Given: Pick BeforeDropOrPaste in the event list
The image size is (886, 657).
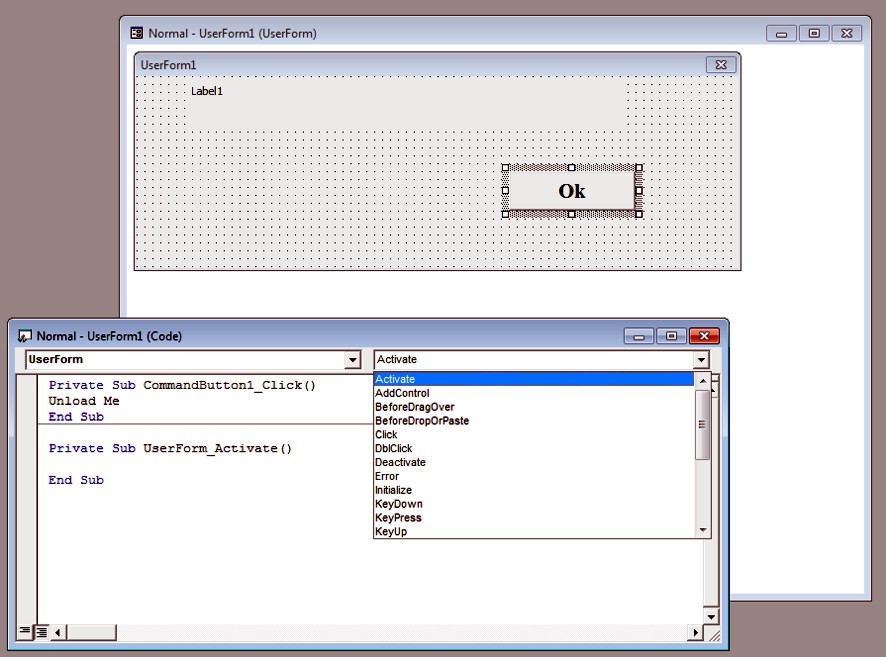Looking at the screenshot, I should 533,421.
